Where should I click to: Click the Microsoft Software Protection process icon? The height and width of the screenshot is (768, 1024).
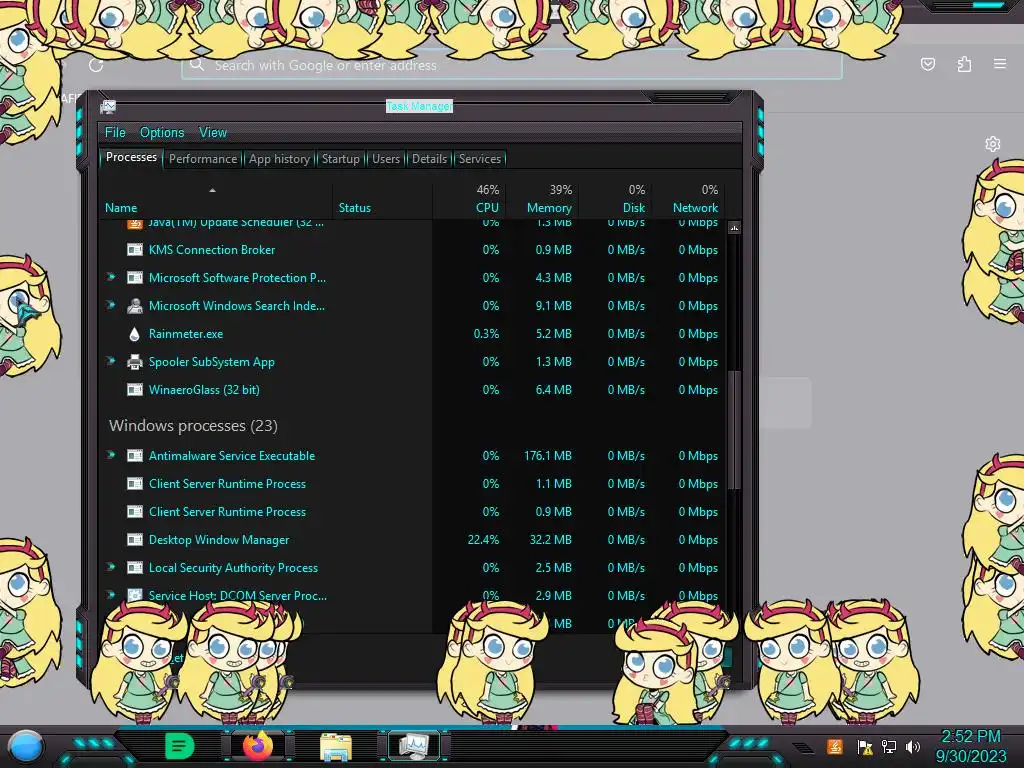pyautogui.click(x=135, y=278)
